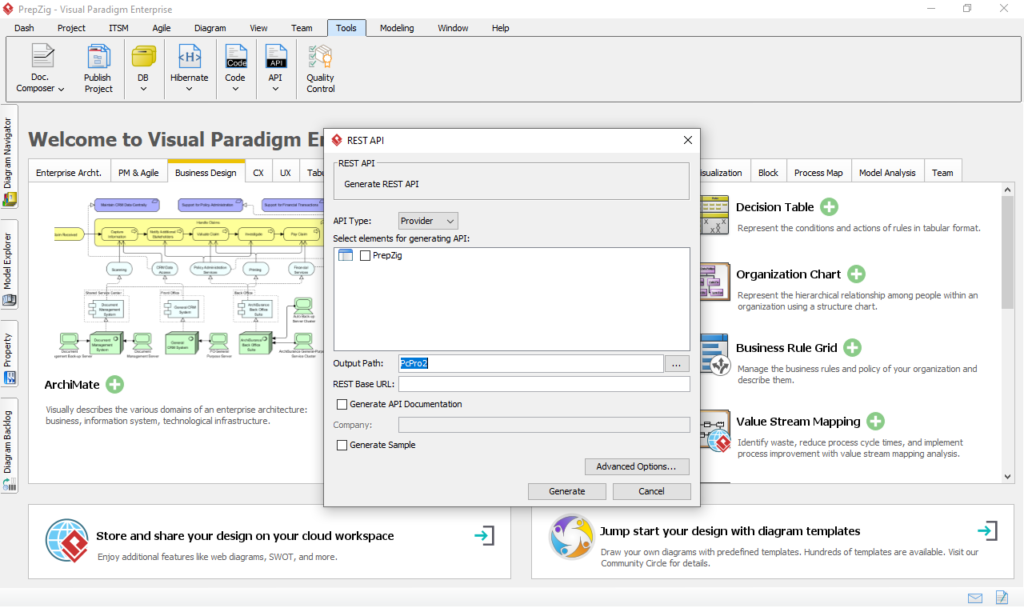Screen dimensions: 1024x608
Task: Click the cloud workspace globe icon
Action: pos(67,541)
